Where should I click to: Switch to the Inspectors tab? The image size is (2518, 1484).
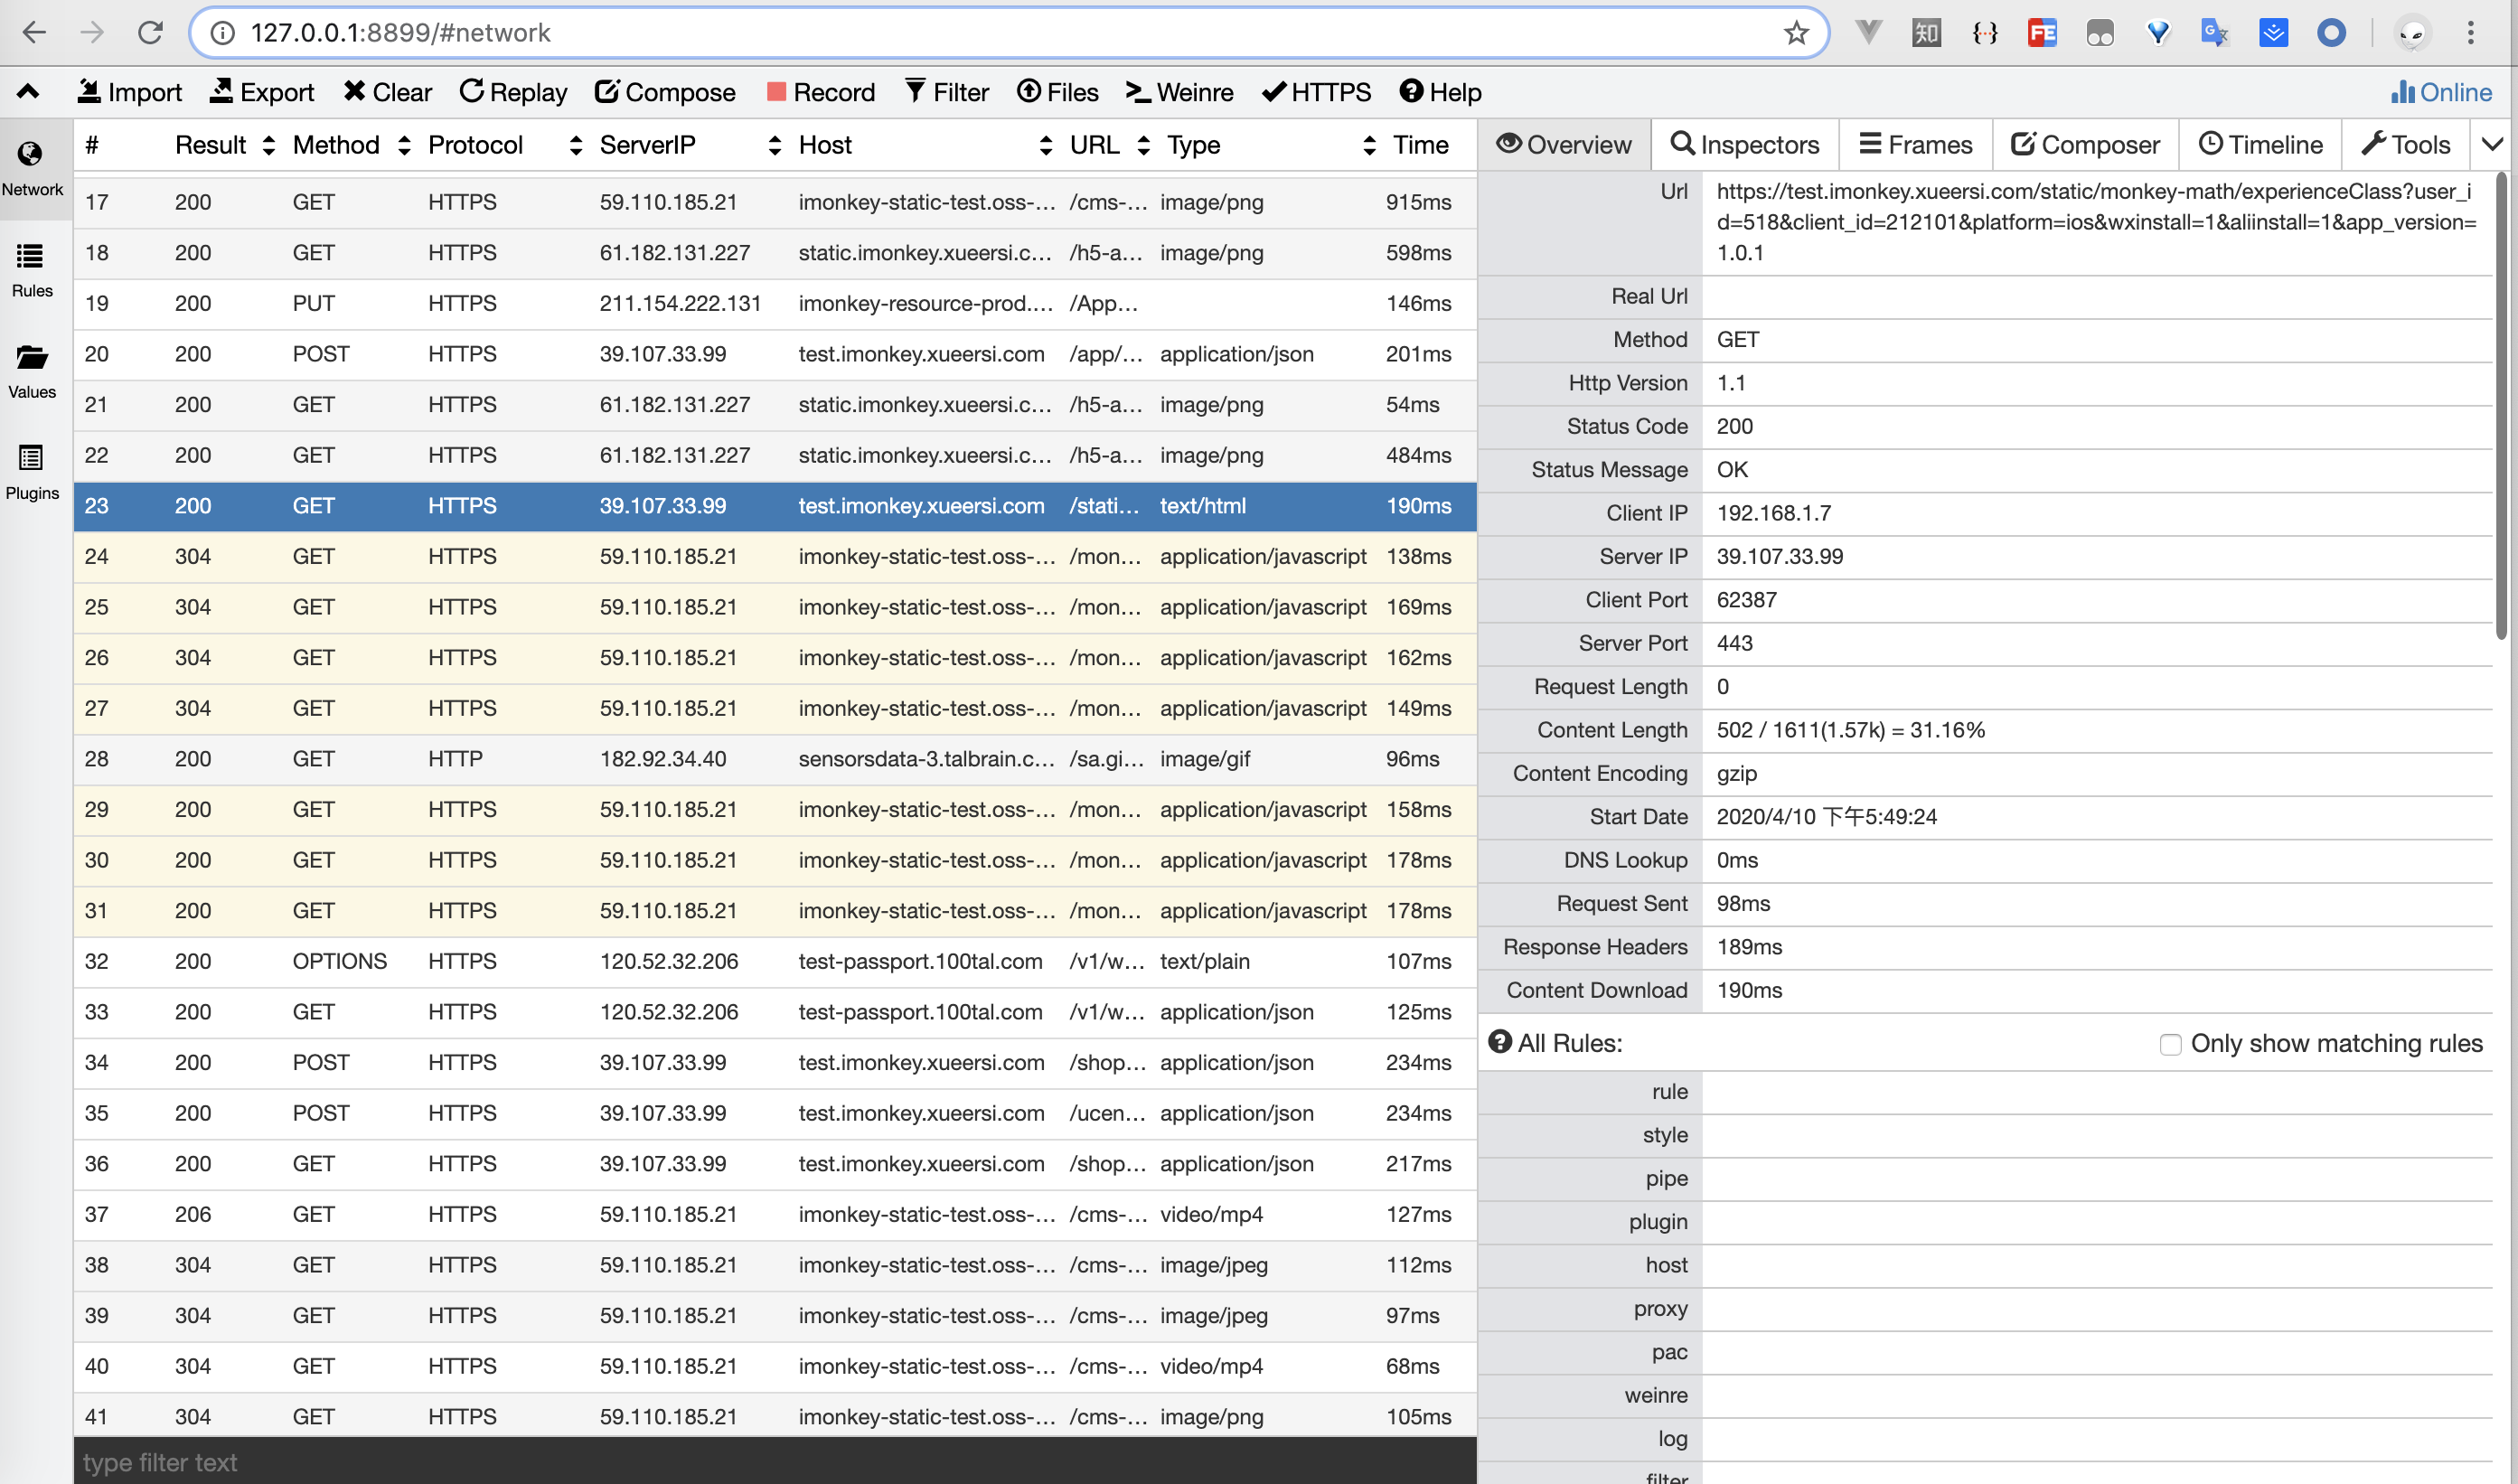1745,145
